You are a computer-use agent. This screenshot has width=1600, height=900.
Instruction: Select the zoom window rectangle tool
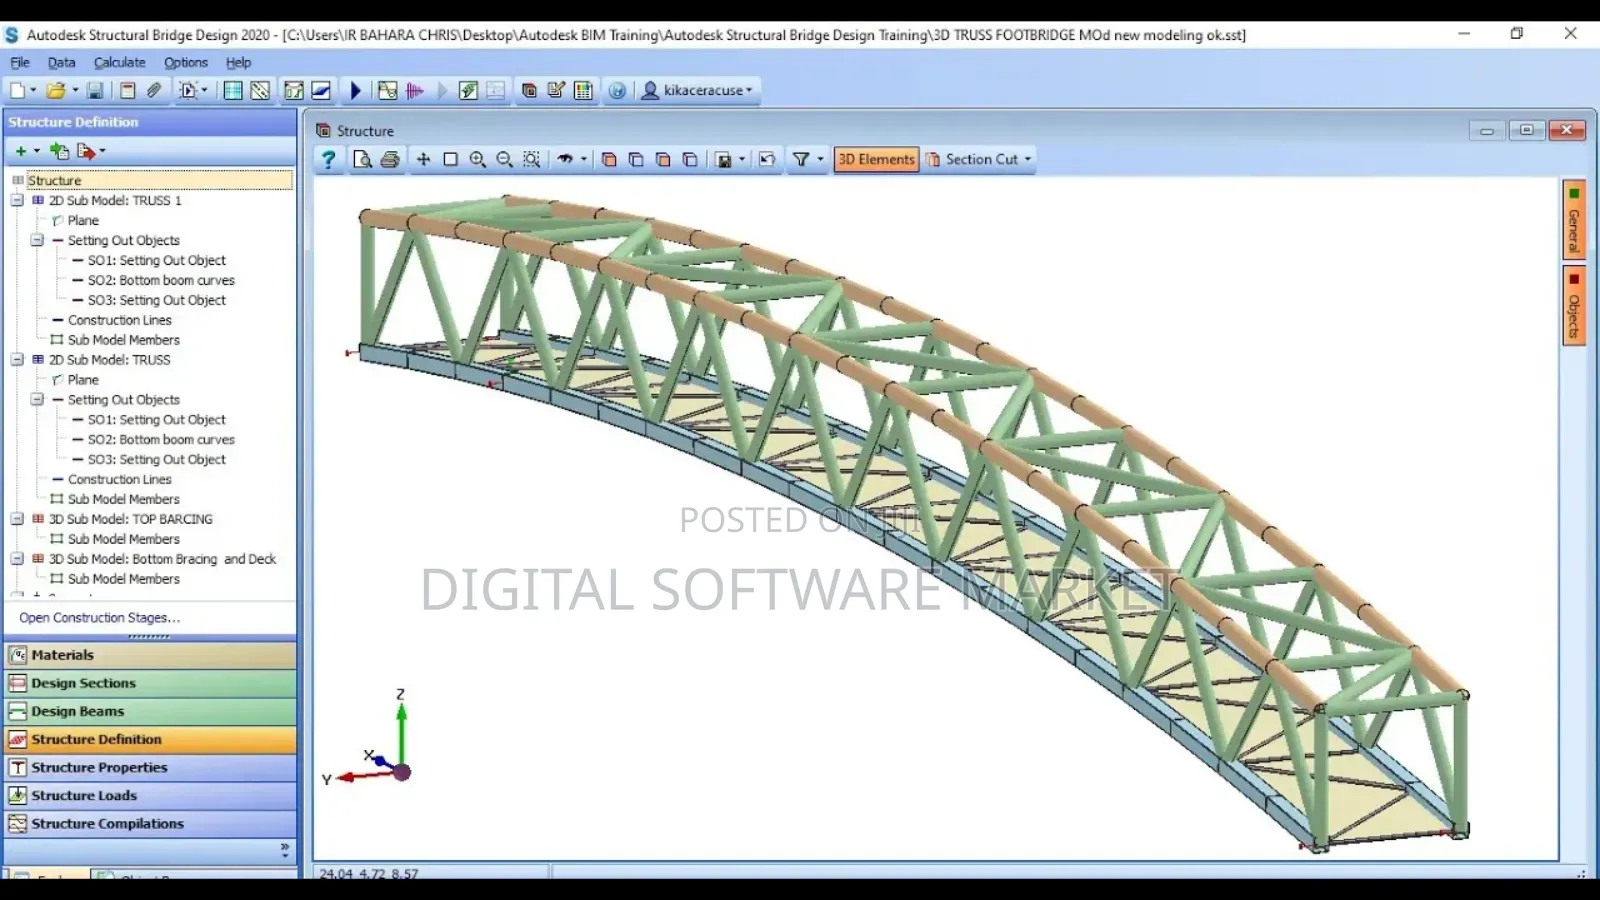point(450,159)
